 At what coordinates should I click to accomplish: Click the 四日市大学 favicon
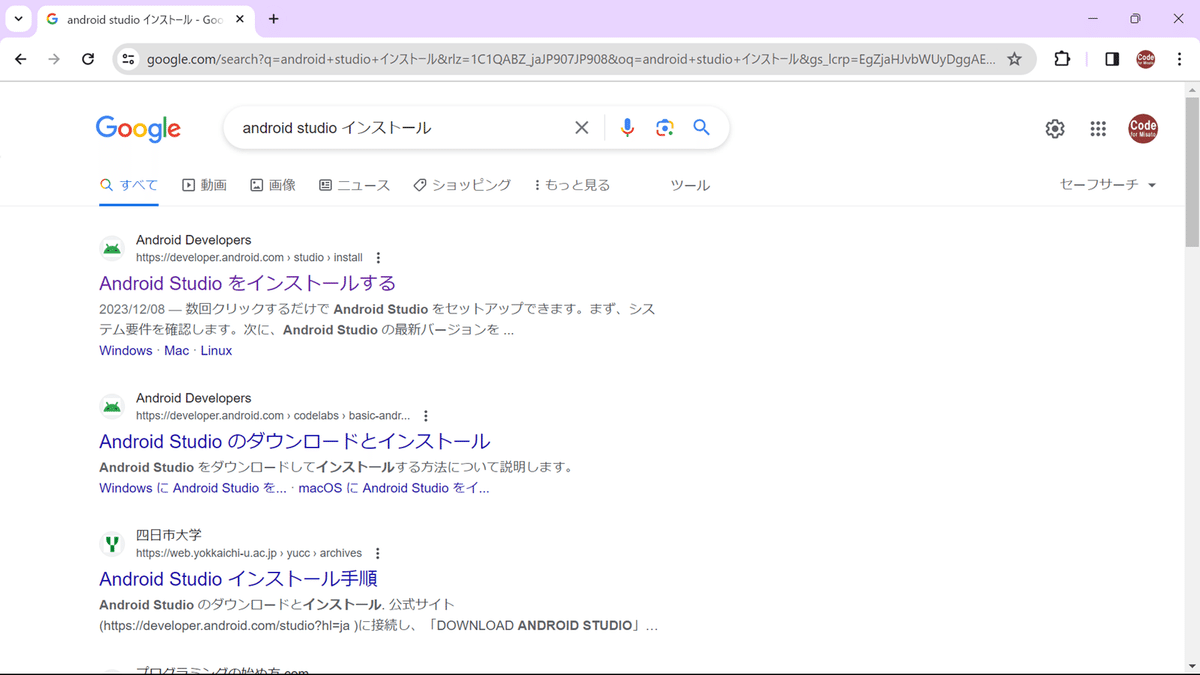click(112, 544)
